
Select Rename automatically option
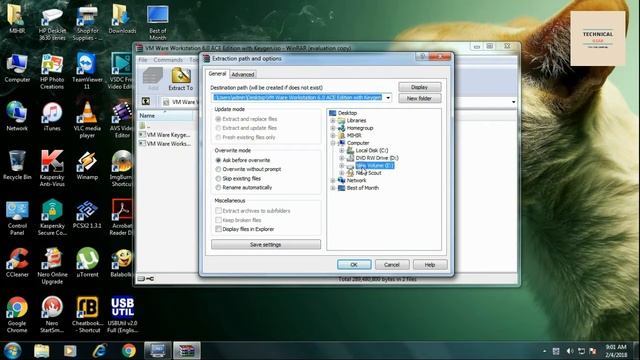click(x=218, y=187)
